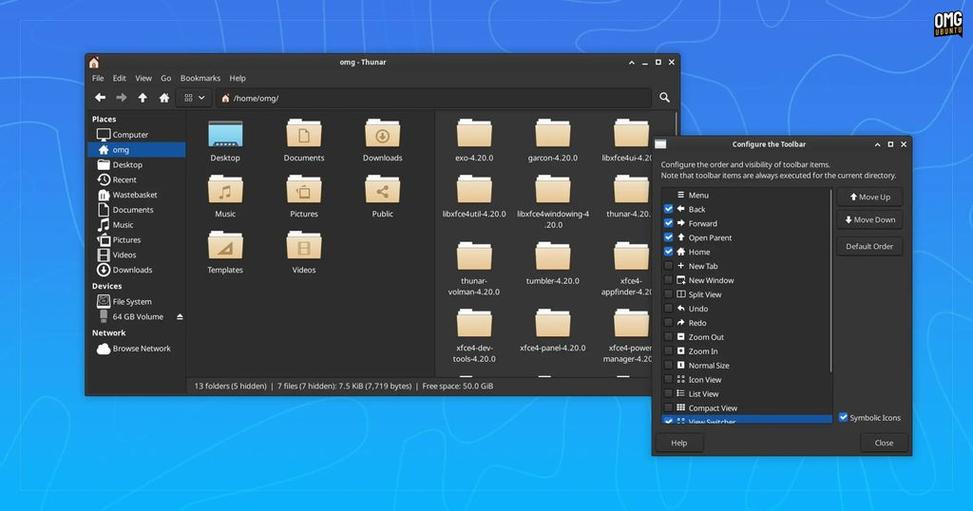Enable the Split View checkbox
This screenshot has width=973, height=511.
click(x=668, y=294)
